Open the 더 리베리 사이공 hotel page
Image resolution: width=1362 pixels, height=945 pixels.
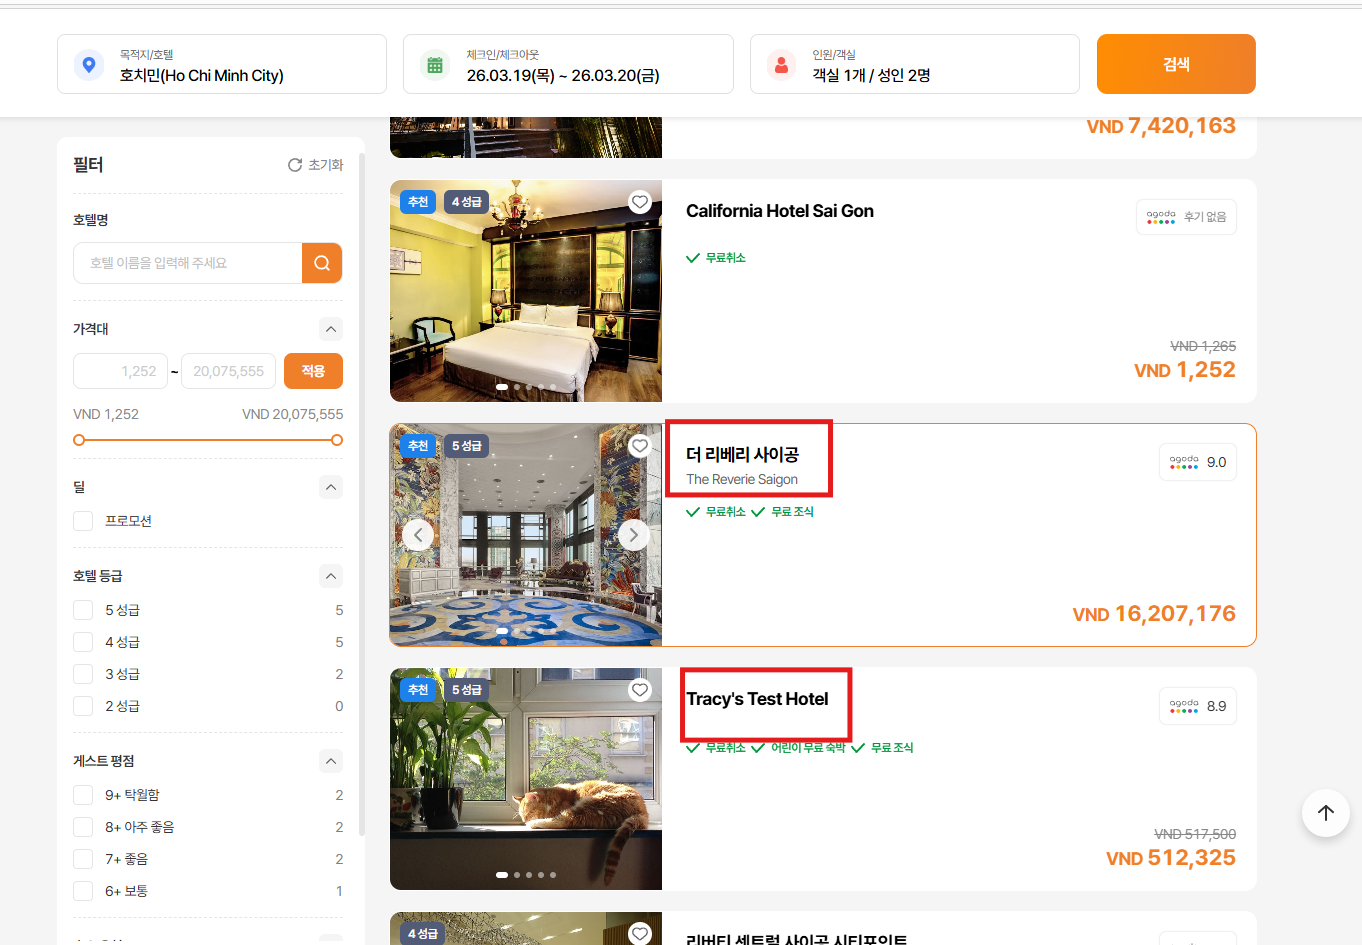(x=742, y=455)
